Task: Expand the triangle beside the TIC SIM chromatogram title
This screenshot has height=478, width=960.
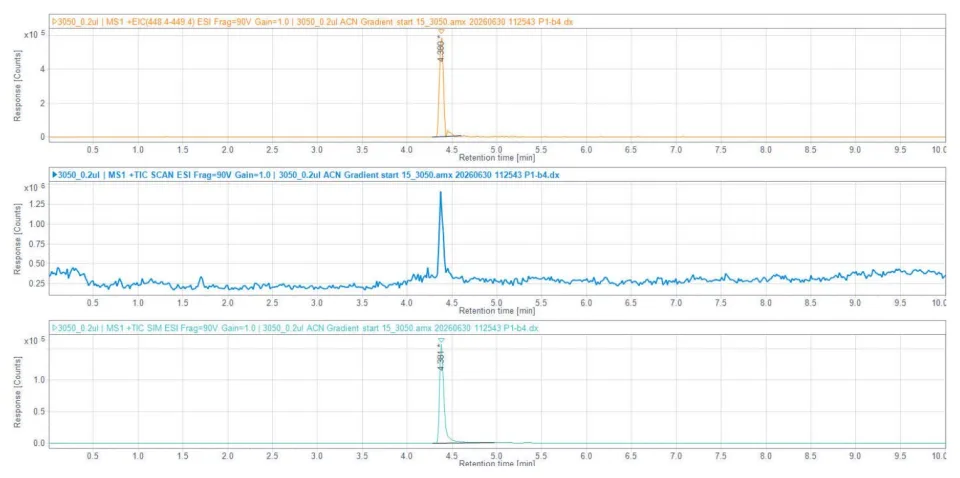Action: click(54, 328)
